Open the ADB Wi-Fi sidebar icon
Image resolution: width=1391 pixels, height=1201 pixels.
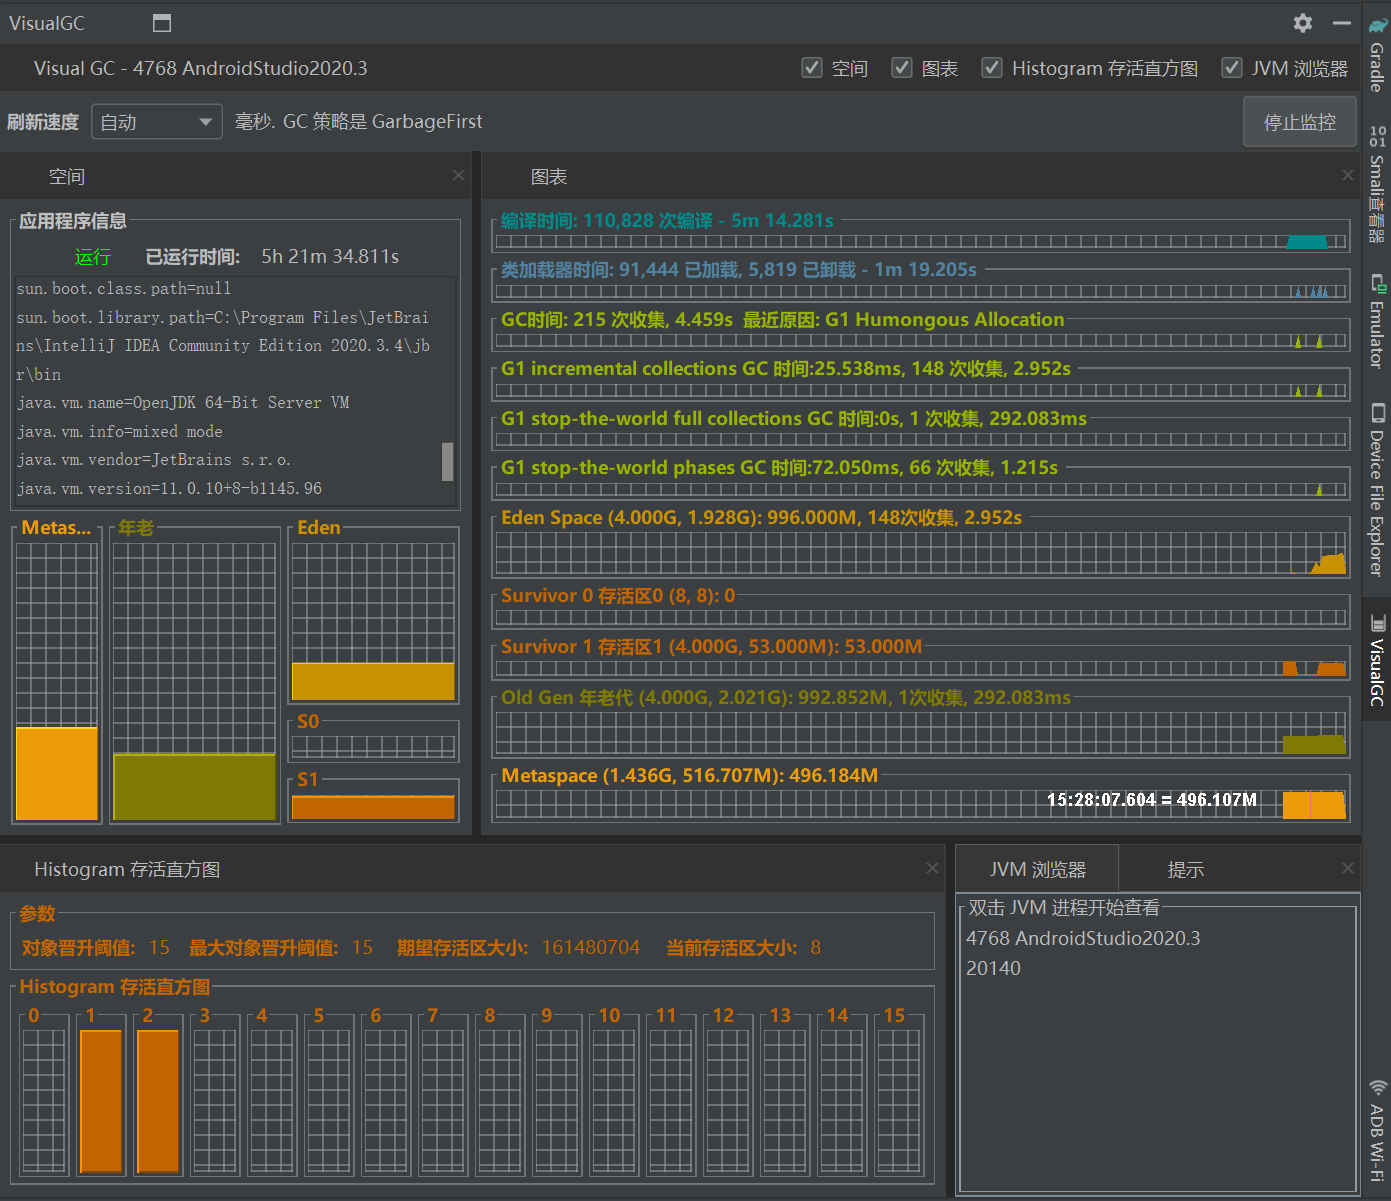(x=1377, y=1088)
